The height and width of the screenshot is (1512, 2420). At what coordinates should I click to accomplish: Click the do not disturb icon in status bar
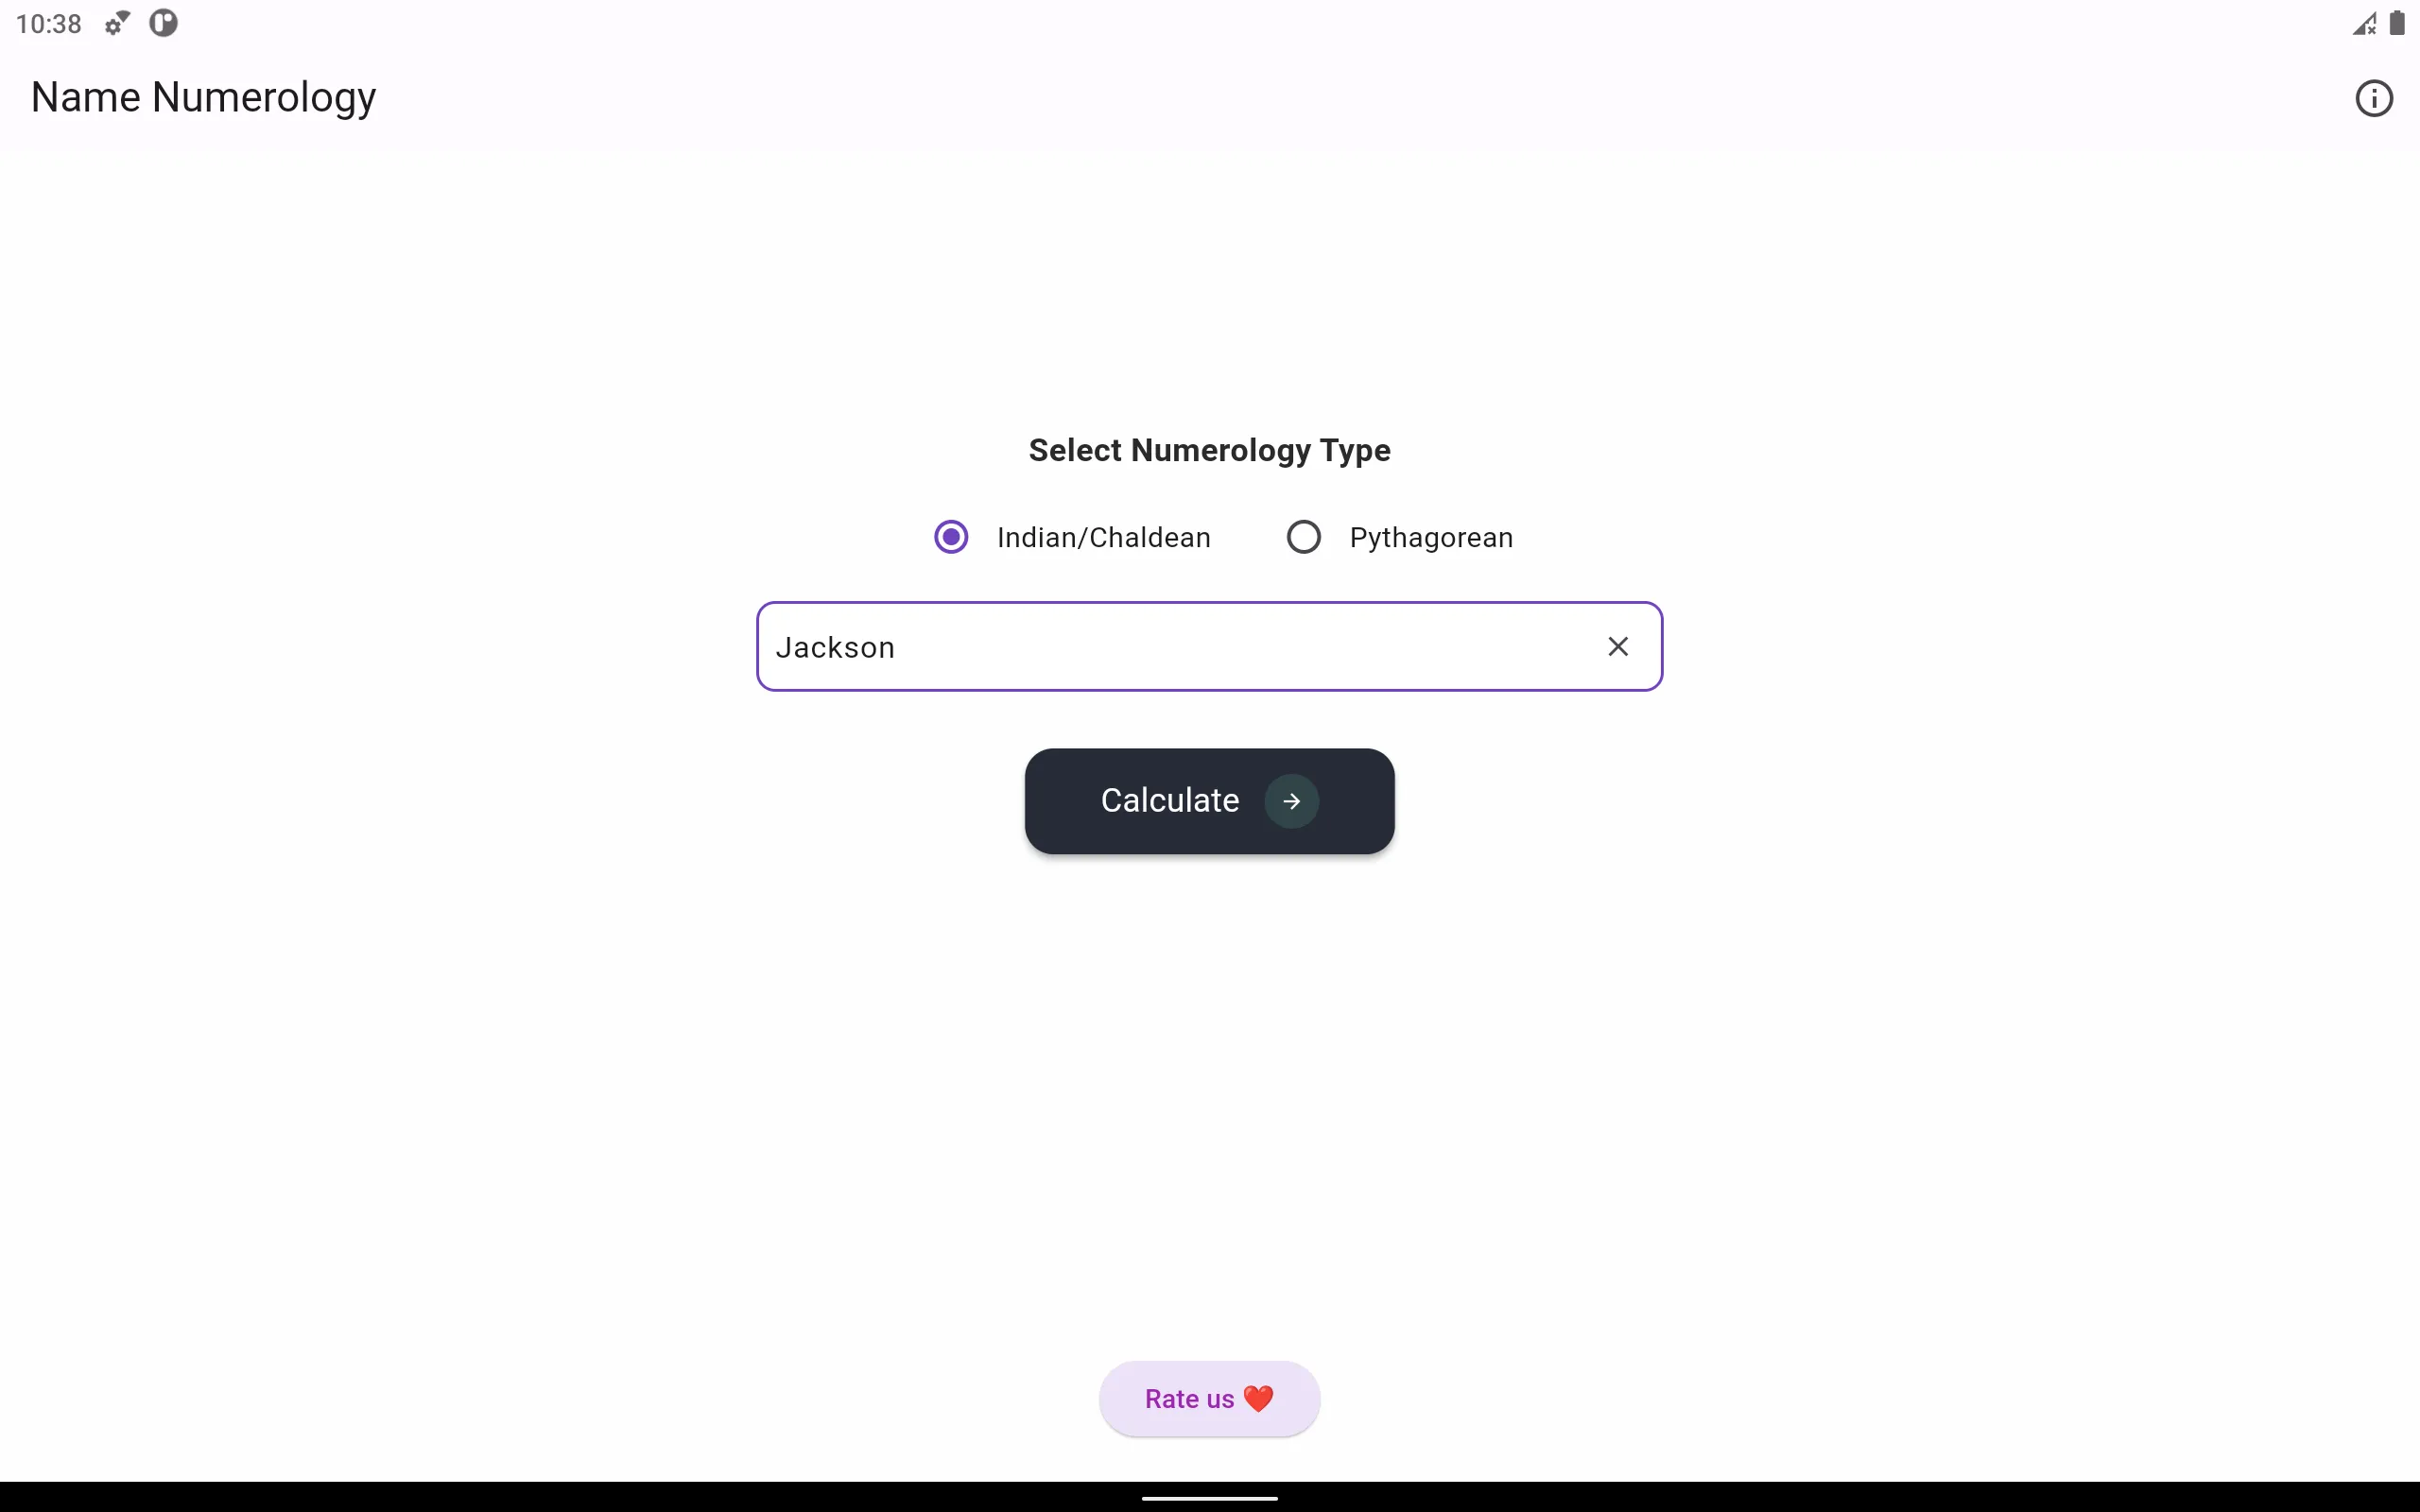point(164,23)
